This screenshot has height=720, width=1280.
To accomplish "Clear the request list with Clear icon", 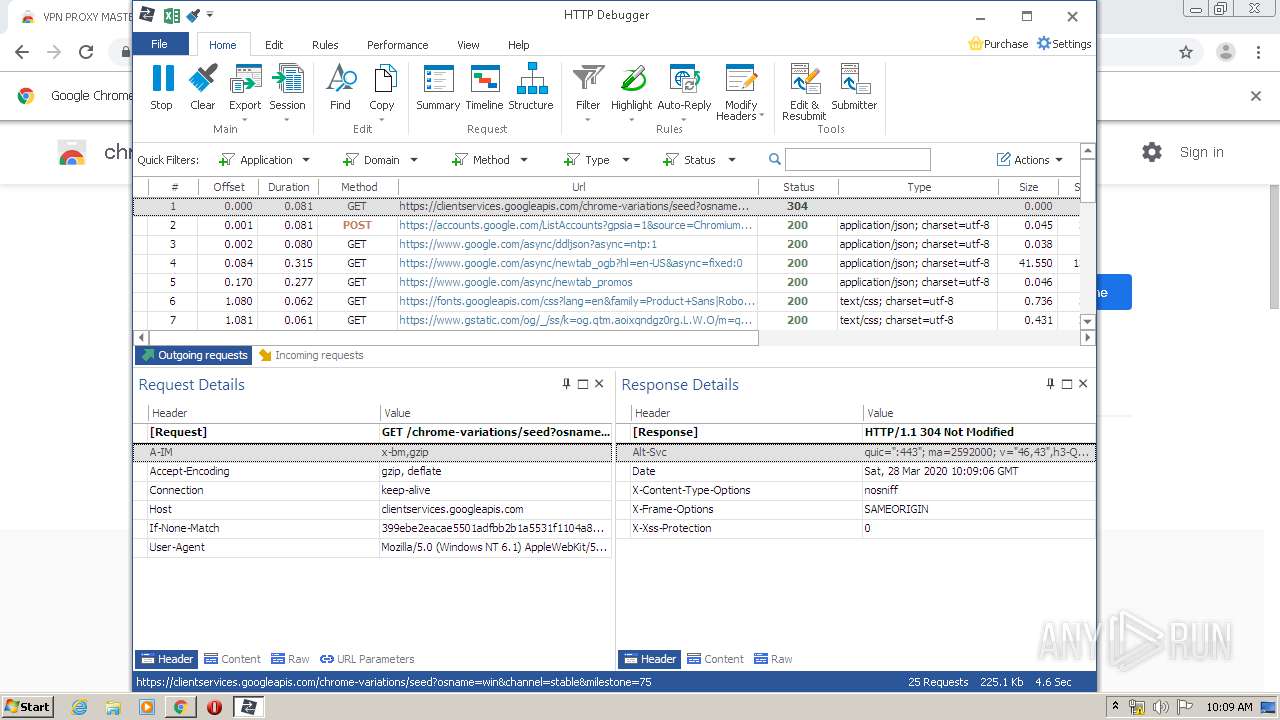I will [202, 87].
